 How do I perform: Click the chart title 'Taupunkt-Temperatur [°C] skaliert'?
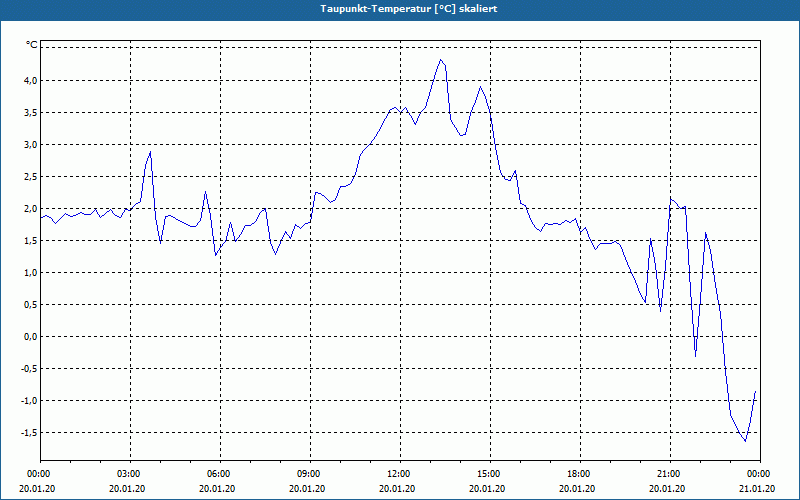tap(409, 9)
